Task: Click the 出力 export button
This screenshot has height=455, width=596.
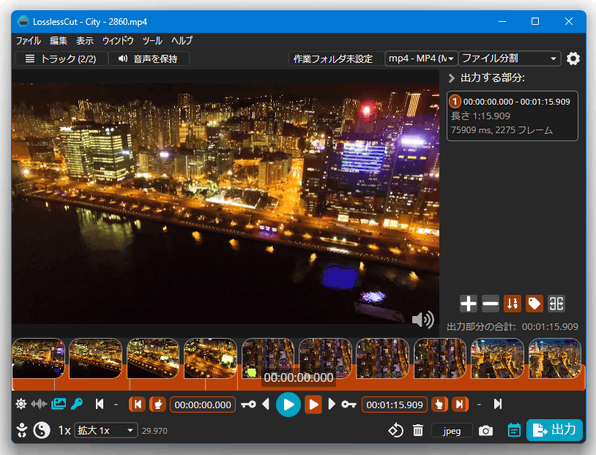Action: point(554,430)
